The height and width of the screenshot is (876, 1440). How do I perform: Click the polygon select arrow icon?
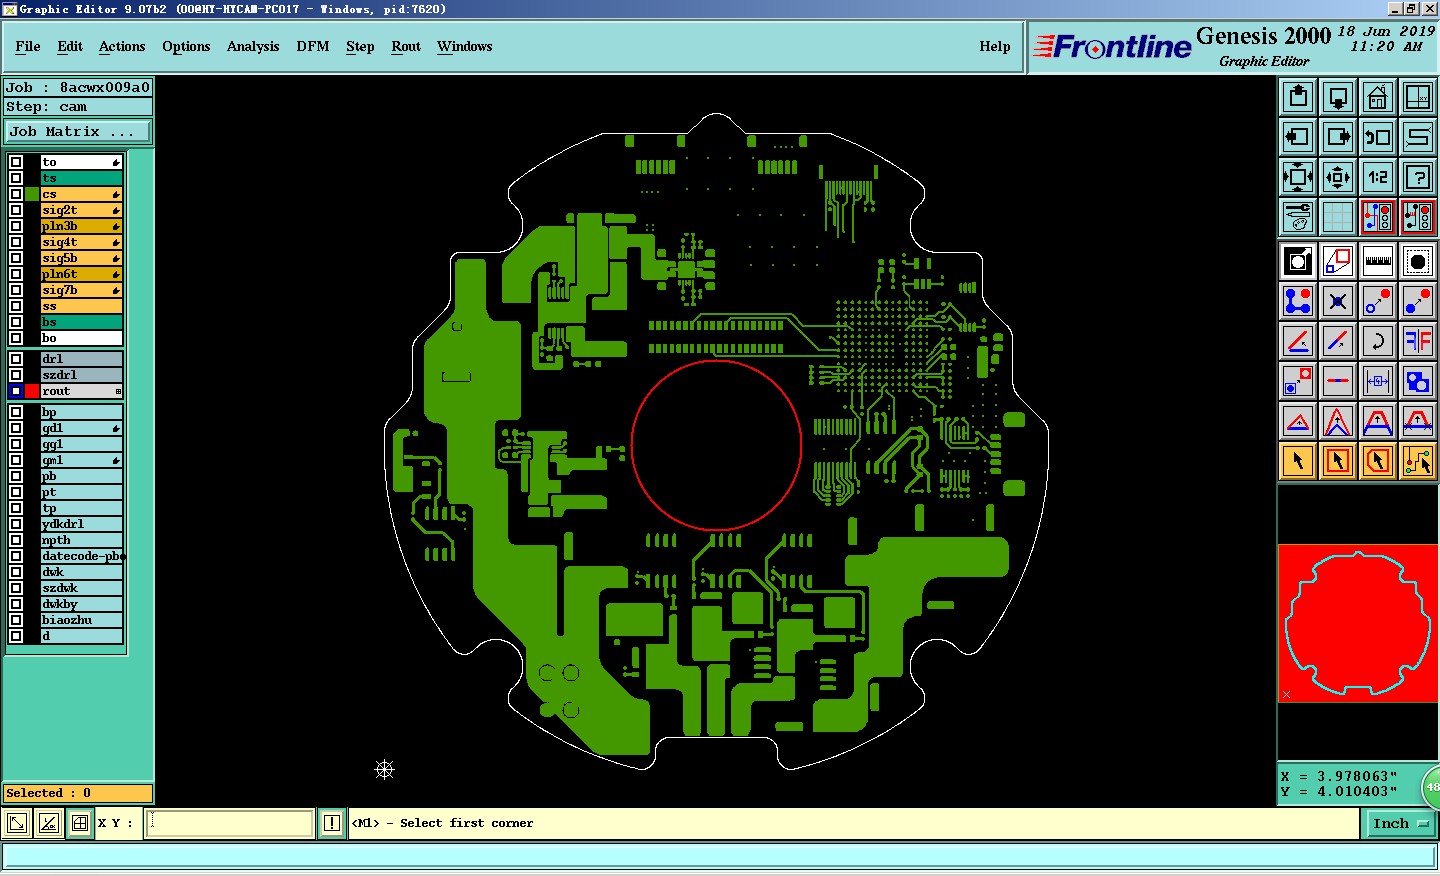click(1378, 461)
